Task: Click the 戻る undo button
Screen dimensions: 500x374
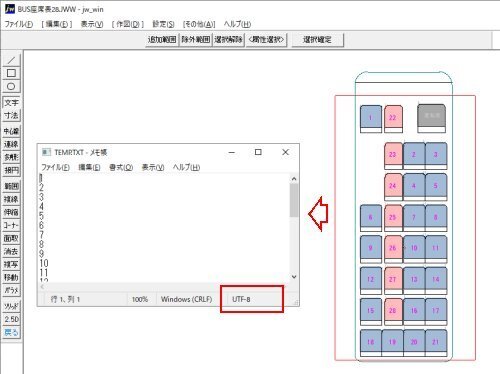Action: coord(11,332)
